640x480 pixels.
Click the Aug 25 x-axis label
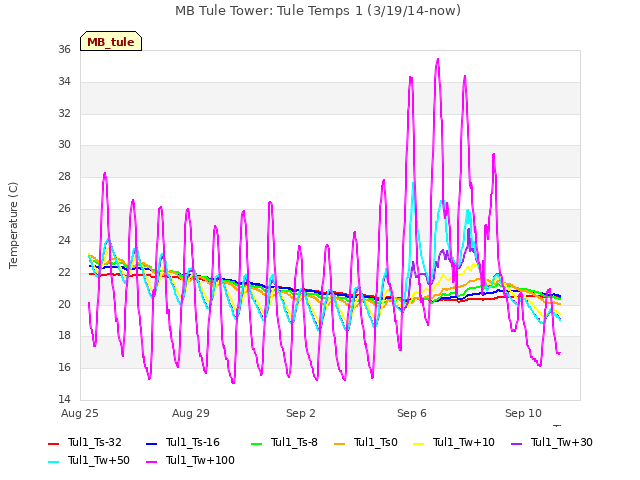pyautogui.click(x=80, y=413)
